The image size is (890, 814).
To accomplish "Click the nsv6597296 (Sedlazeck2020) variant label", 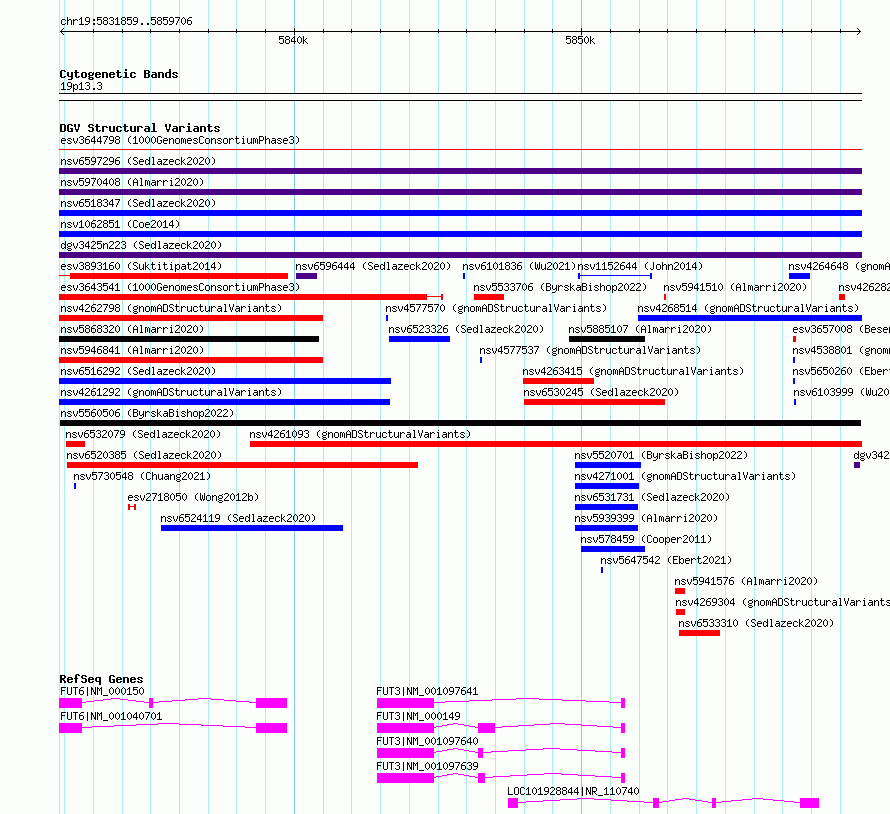I will pyautogui.click(x=138, y=161).
